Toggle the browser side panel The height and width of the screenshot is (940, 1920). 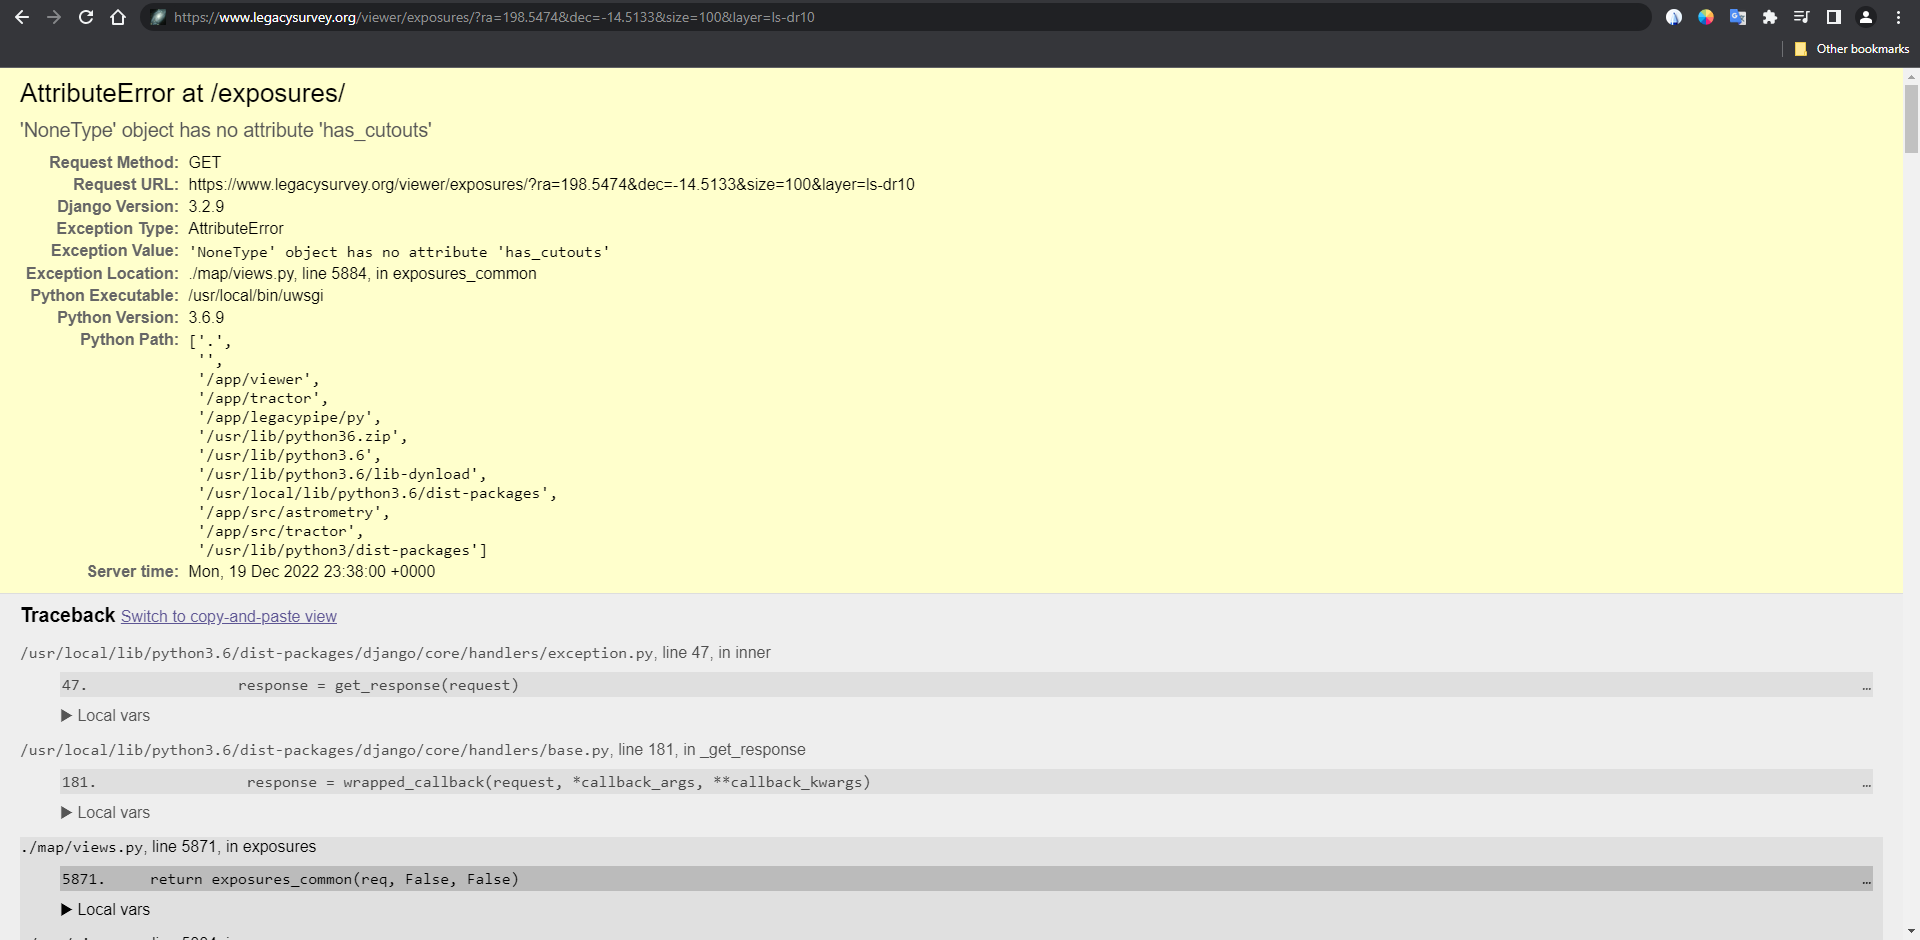point(1834,17)
